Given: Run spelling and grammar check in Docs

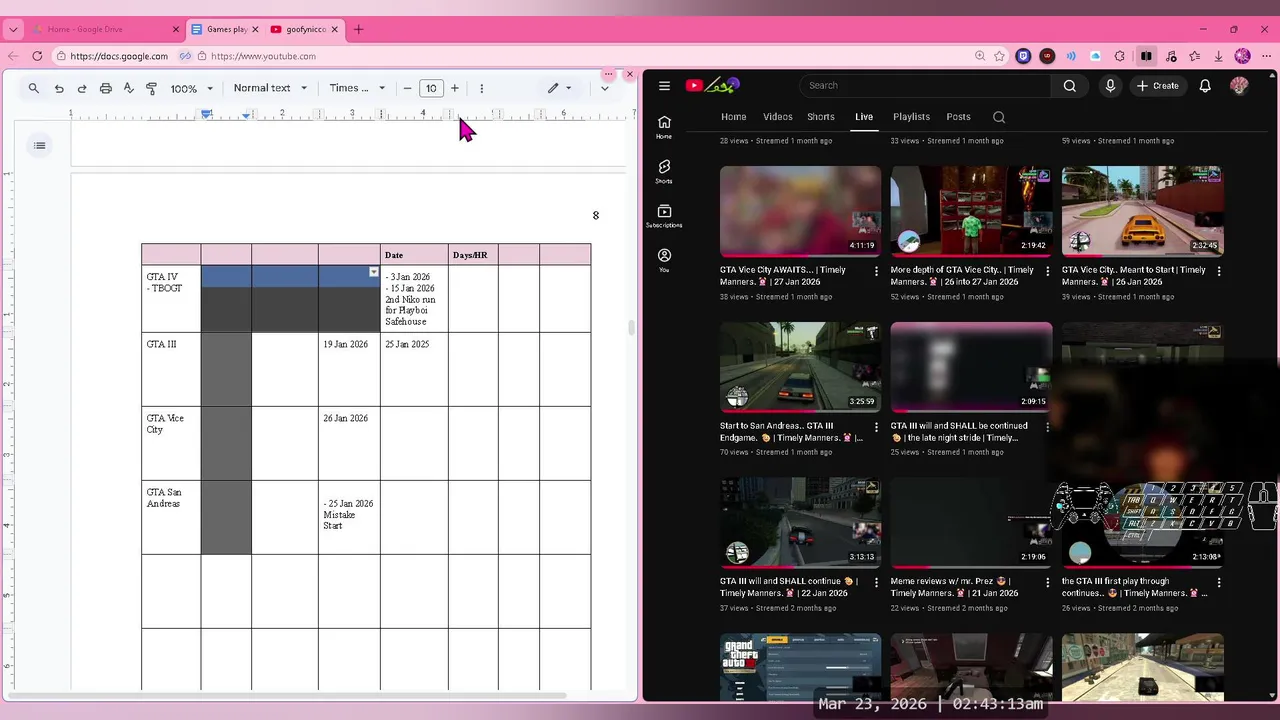Looking at the screenshot, I should pyautogui.click(x=129, y=88).
